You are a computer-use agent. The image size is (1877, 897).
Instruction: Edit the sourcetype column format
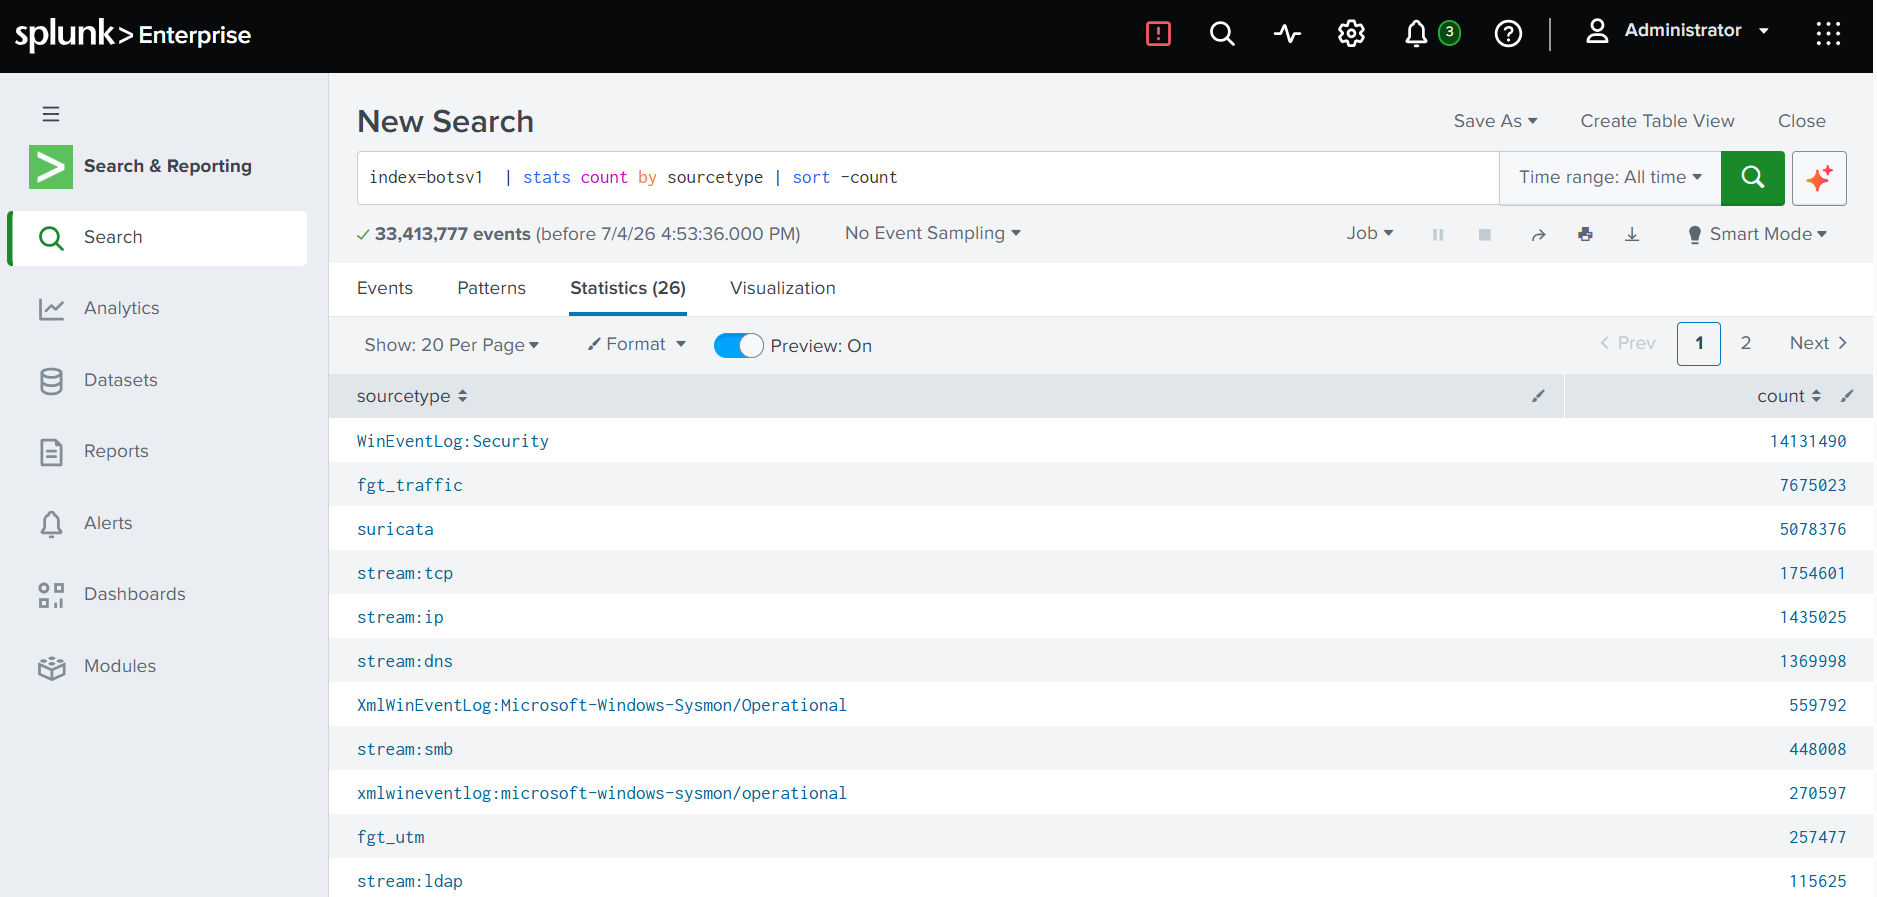tap(1538, 396)
